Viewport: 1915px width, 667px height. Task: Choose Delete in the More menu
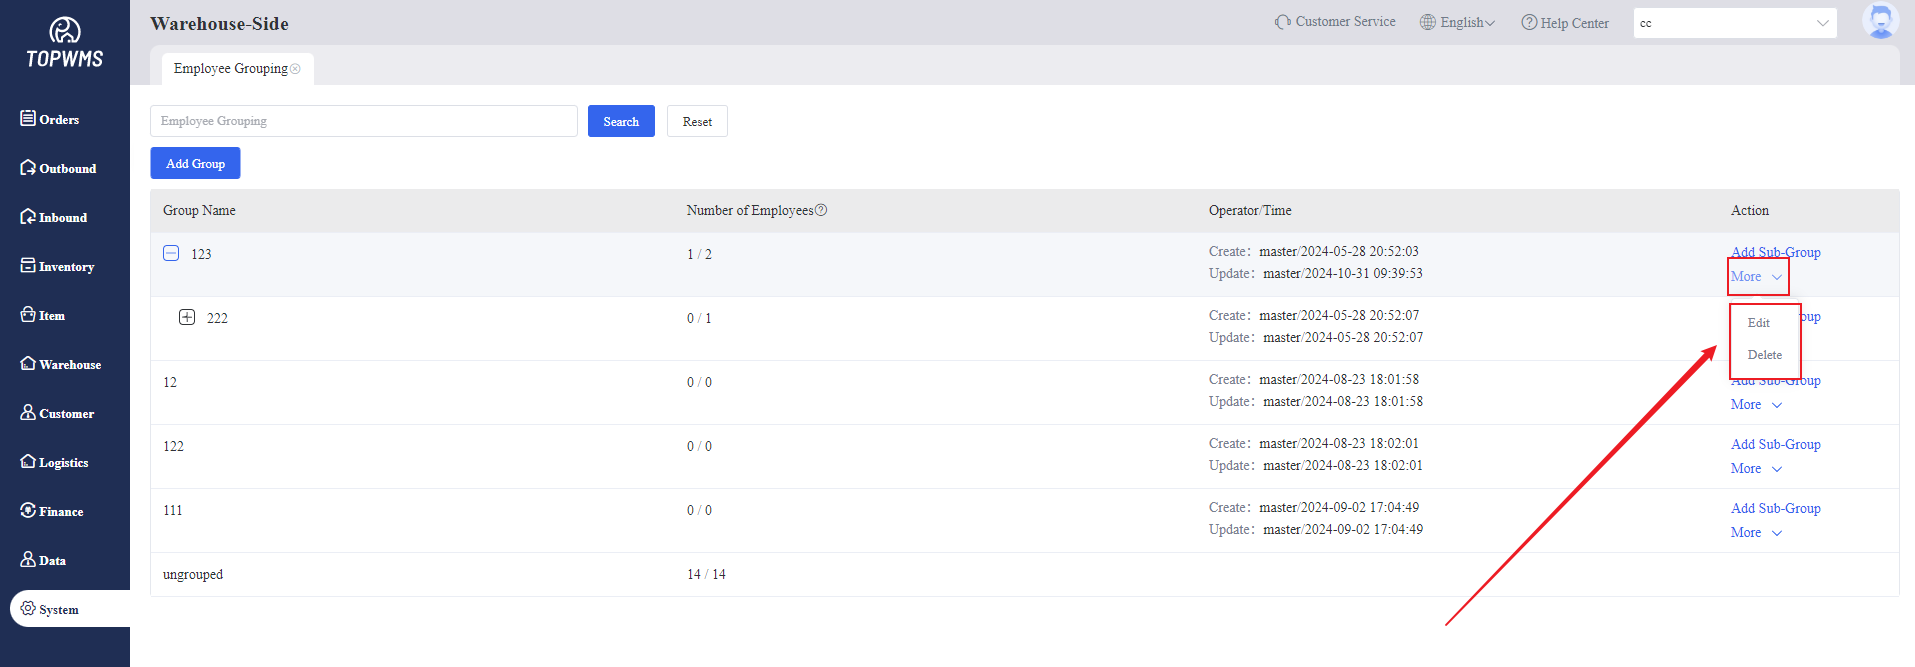1764,355
